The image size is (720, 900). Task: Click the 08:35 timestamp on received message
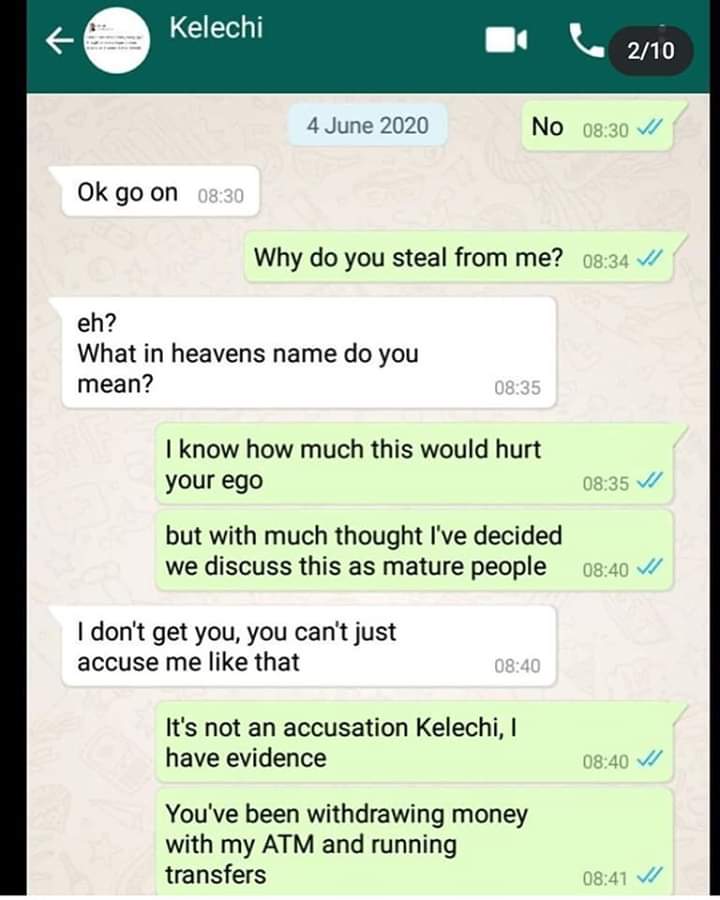point(517,388)
